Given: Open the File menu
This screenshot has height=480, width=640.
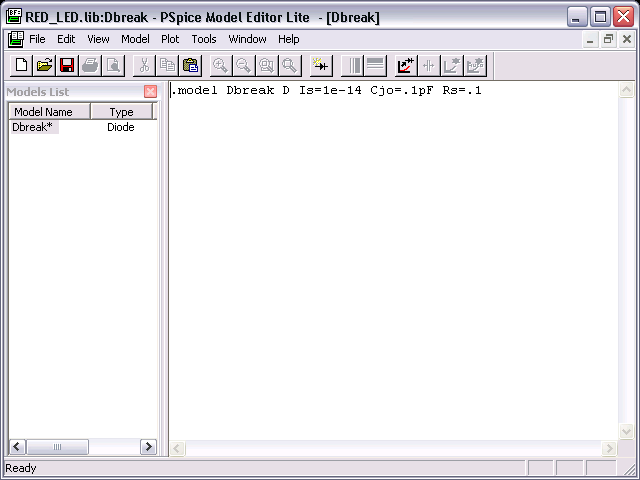Looking at the screenshot, I should coord(37,39).
